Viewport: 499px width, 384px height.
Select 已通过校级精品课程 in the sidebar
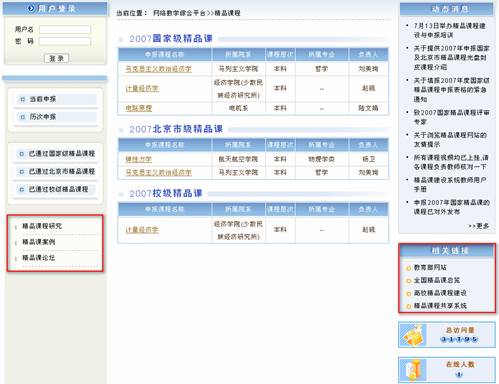click(x=59, y=189)
